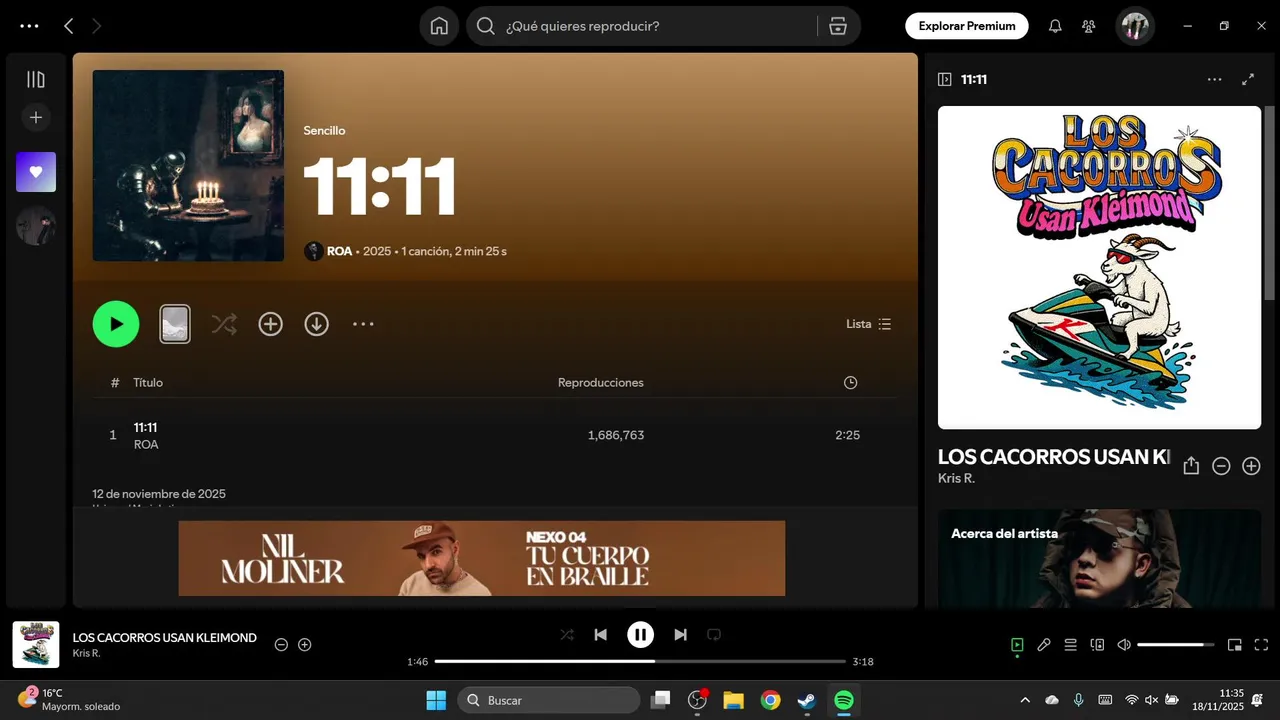Add to Liked from bottom player bar
1280x720 pixels.
(305, 645)
